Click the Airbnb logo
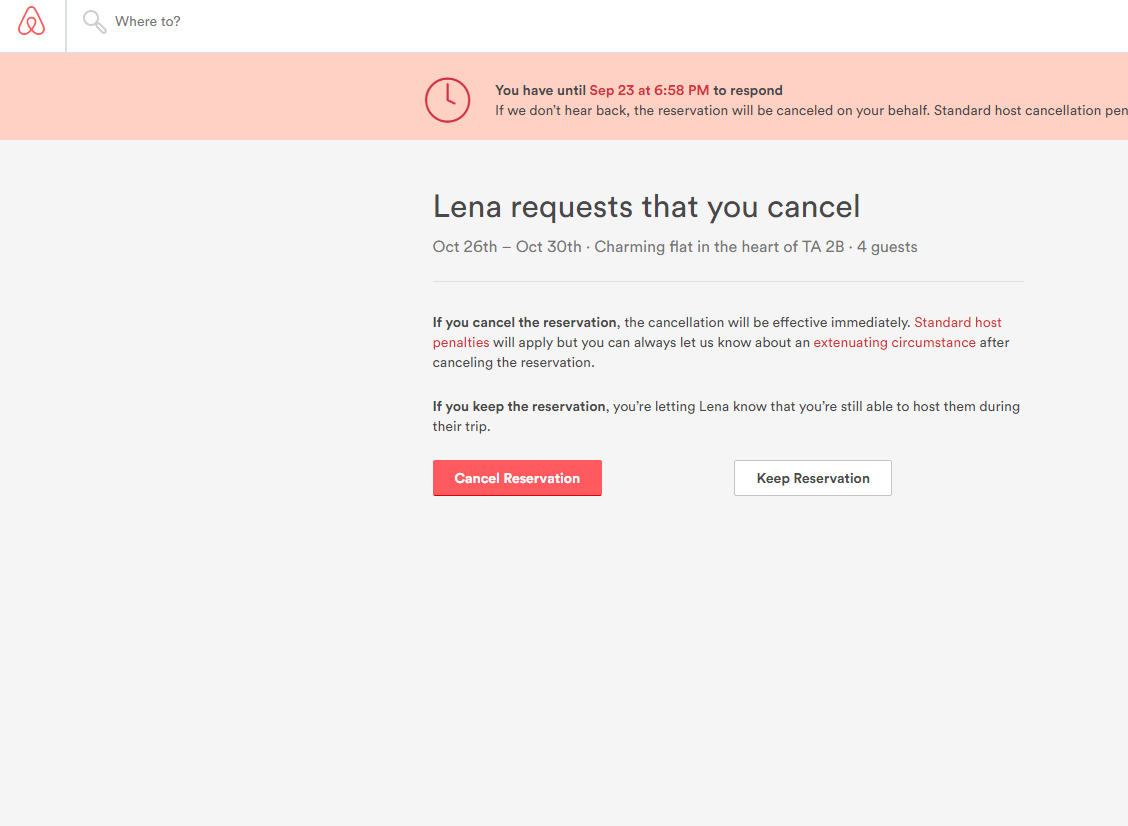 (32, 22)
